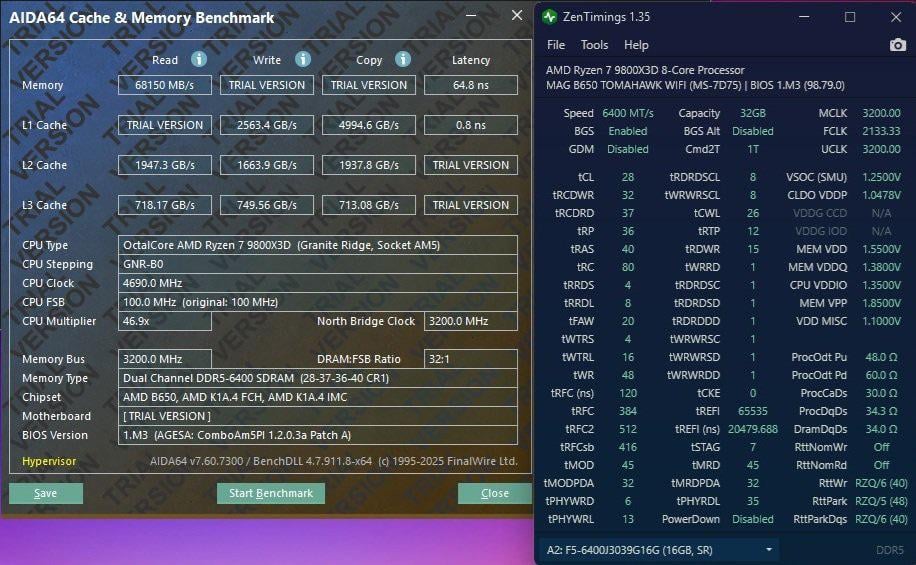Minimize the AIDA64 benchmark window
The height and width of the screenshot is (565, 916).
[471, 16]
